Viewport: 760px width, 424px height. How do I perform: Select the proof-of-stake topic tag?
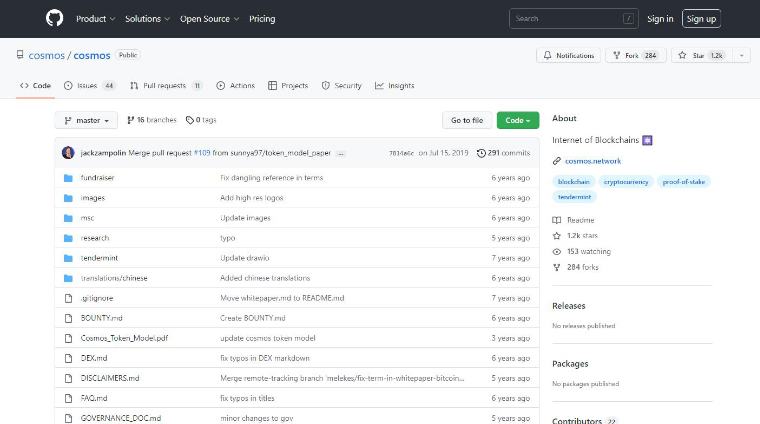point(683,182)
